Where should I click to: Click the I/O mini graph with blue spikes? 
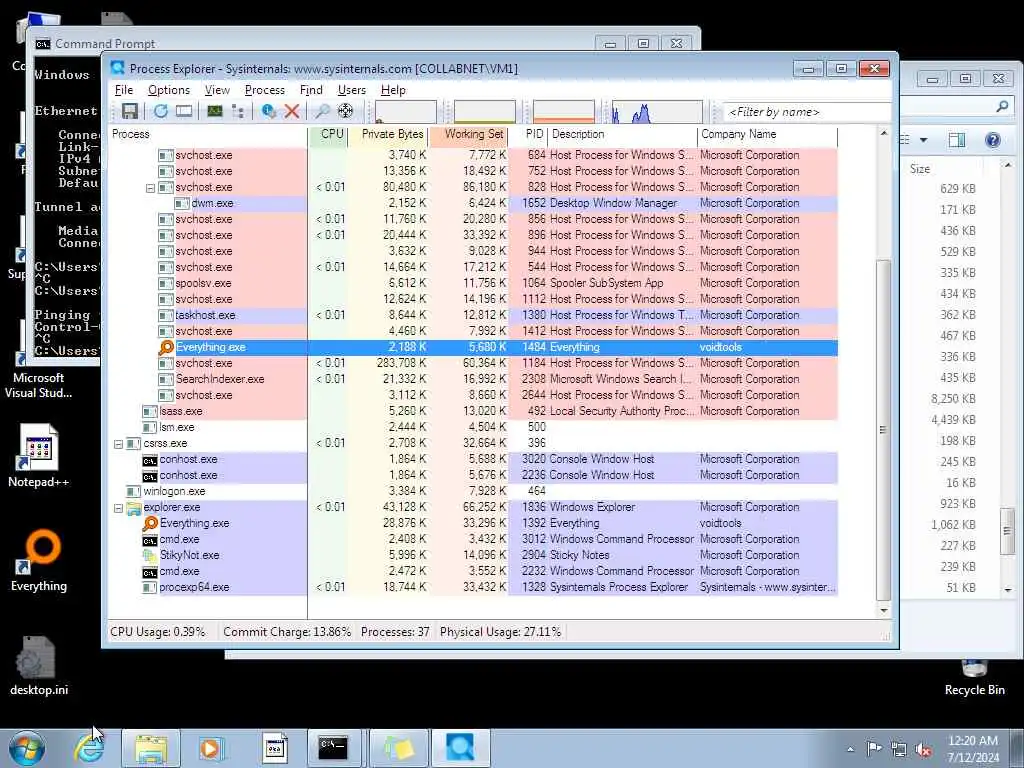click(x=657, y=112)
